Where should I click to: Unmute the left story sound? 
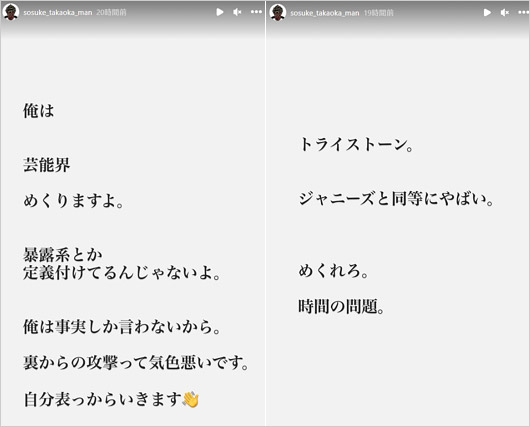[237, 12]
